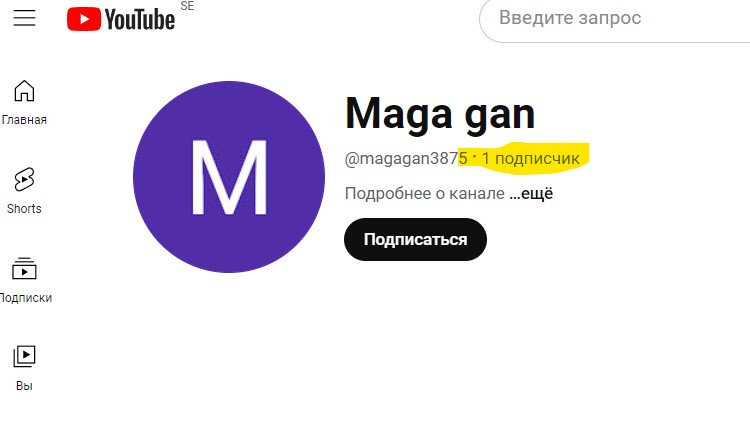Screen dimensions: 750x426
Task: Select the Главная home icon
Action: click(24, 91)
